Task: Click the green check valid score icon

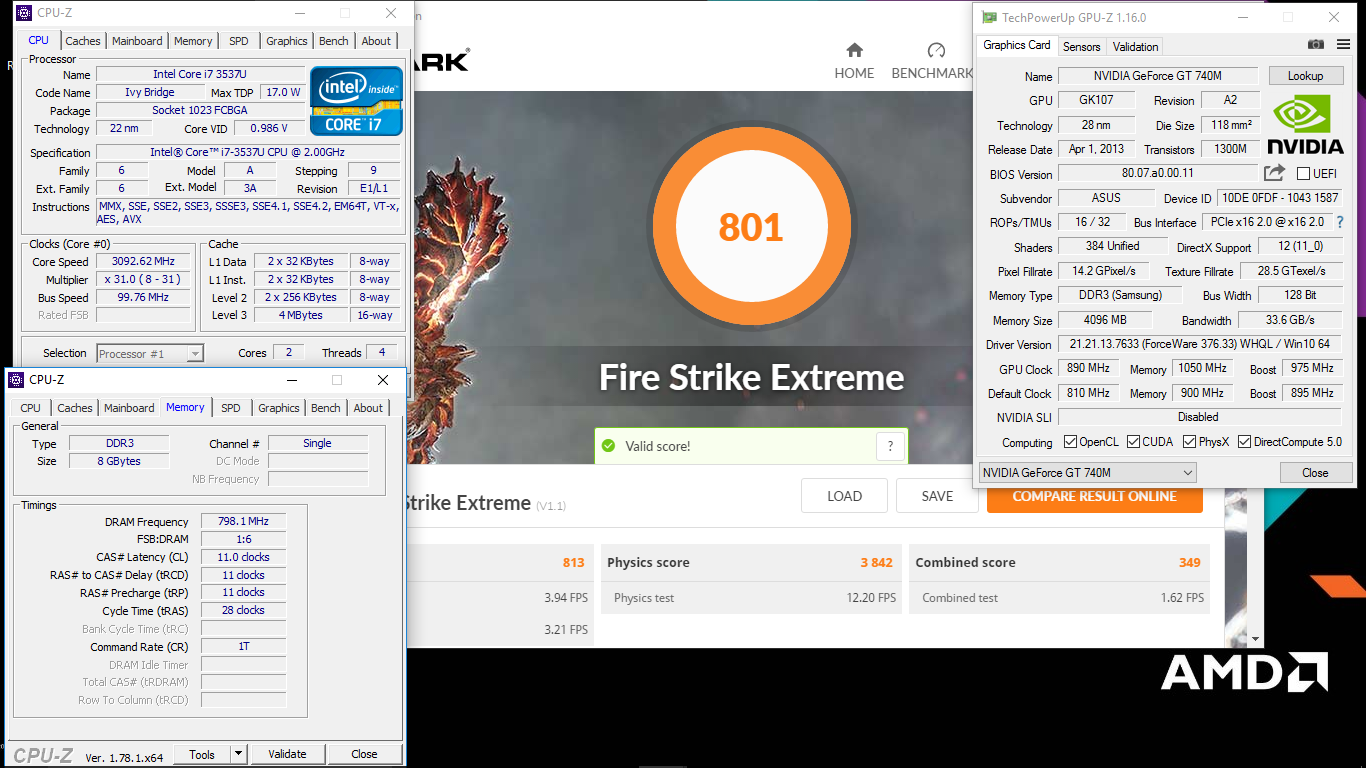Action: coord(608,446)
